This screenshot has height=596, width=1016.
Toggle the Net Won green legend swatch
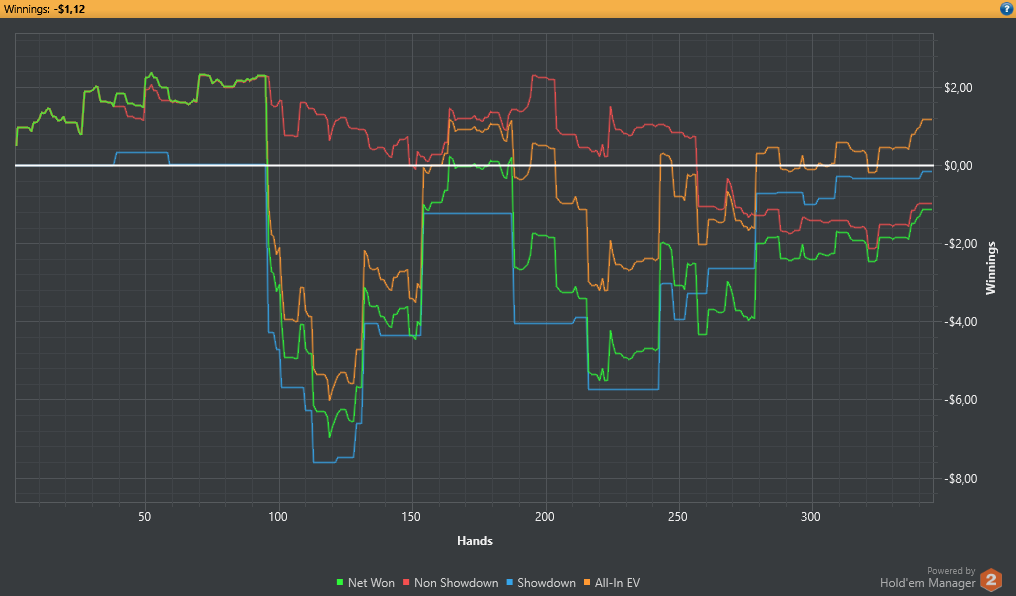[340, 583]
